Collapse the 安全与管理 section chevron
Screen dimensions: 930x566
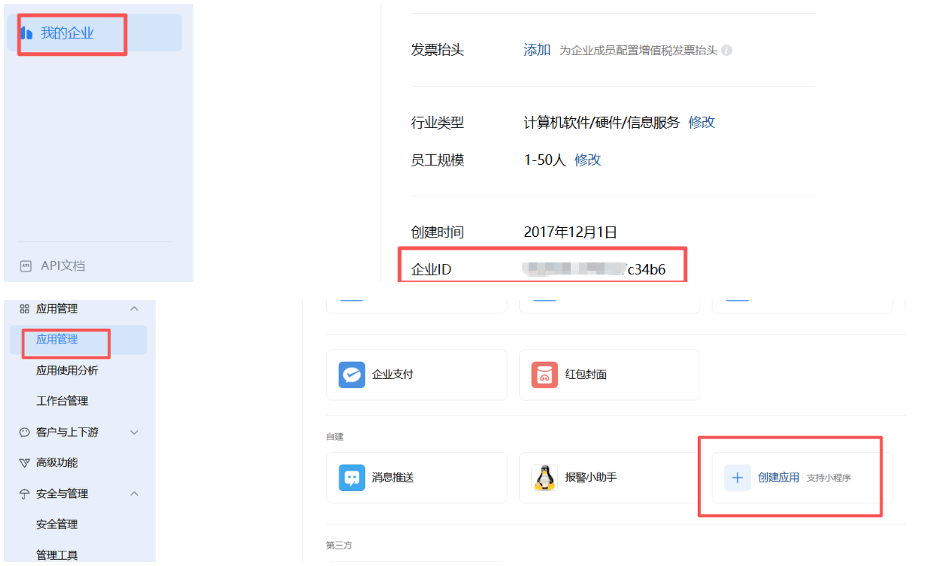point(135,494)
